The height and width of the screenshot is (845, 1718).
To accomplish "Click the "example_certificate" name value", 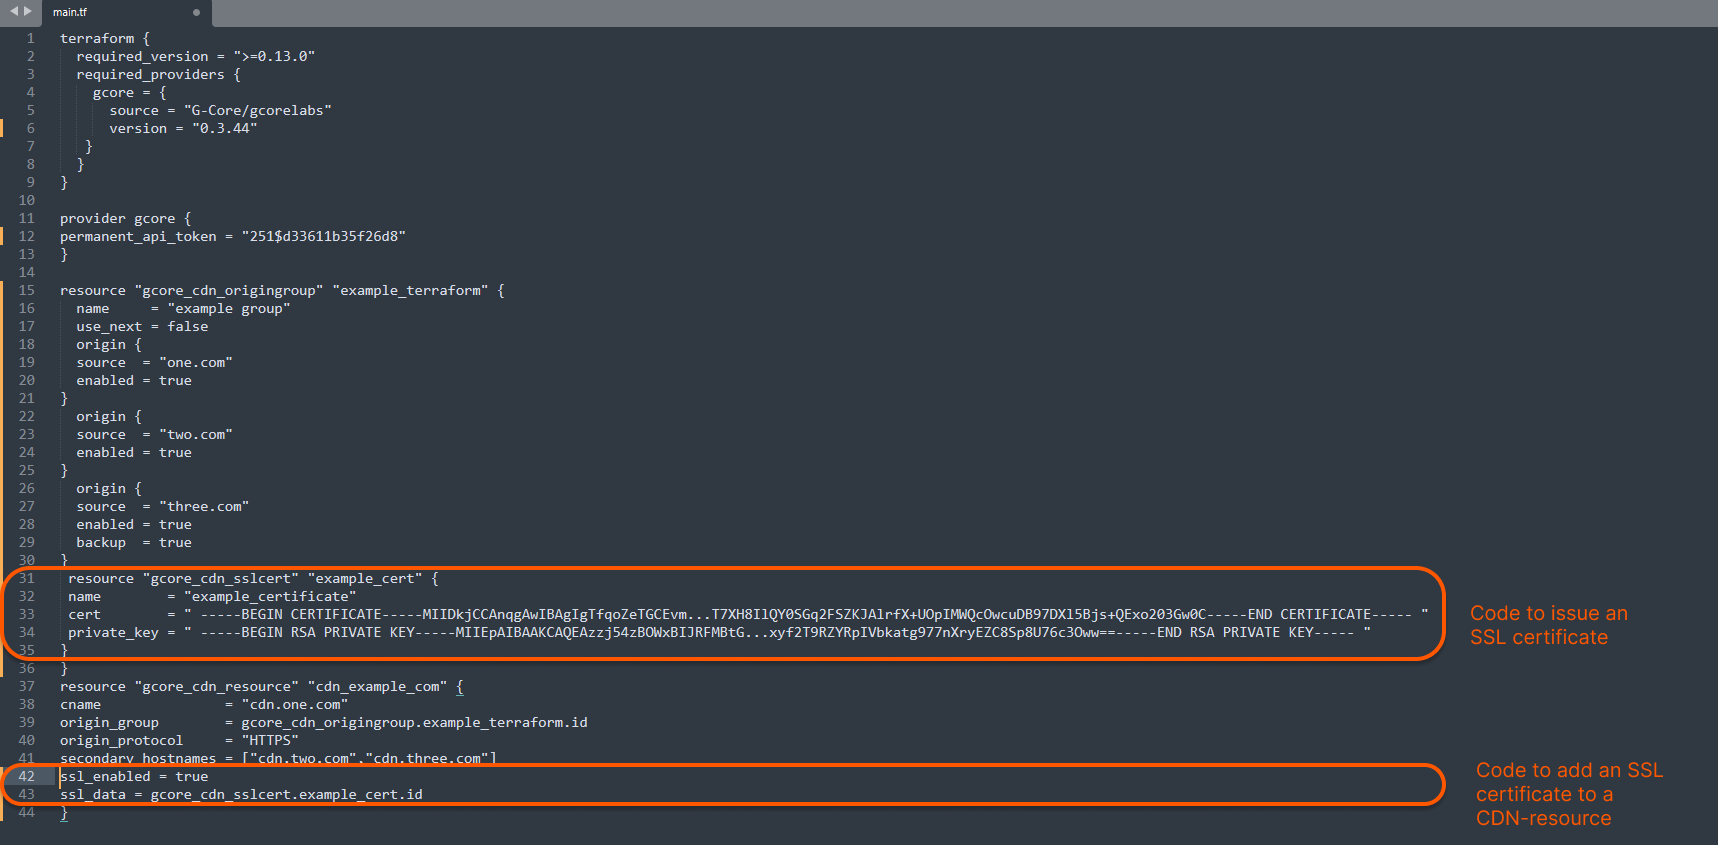I will click(x=270, y=597).
